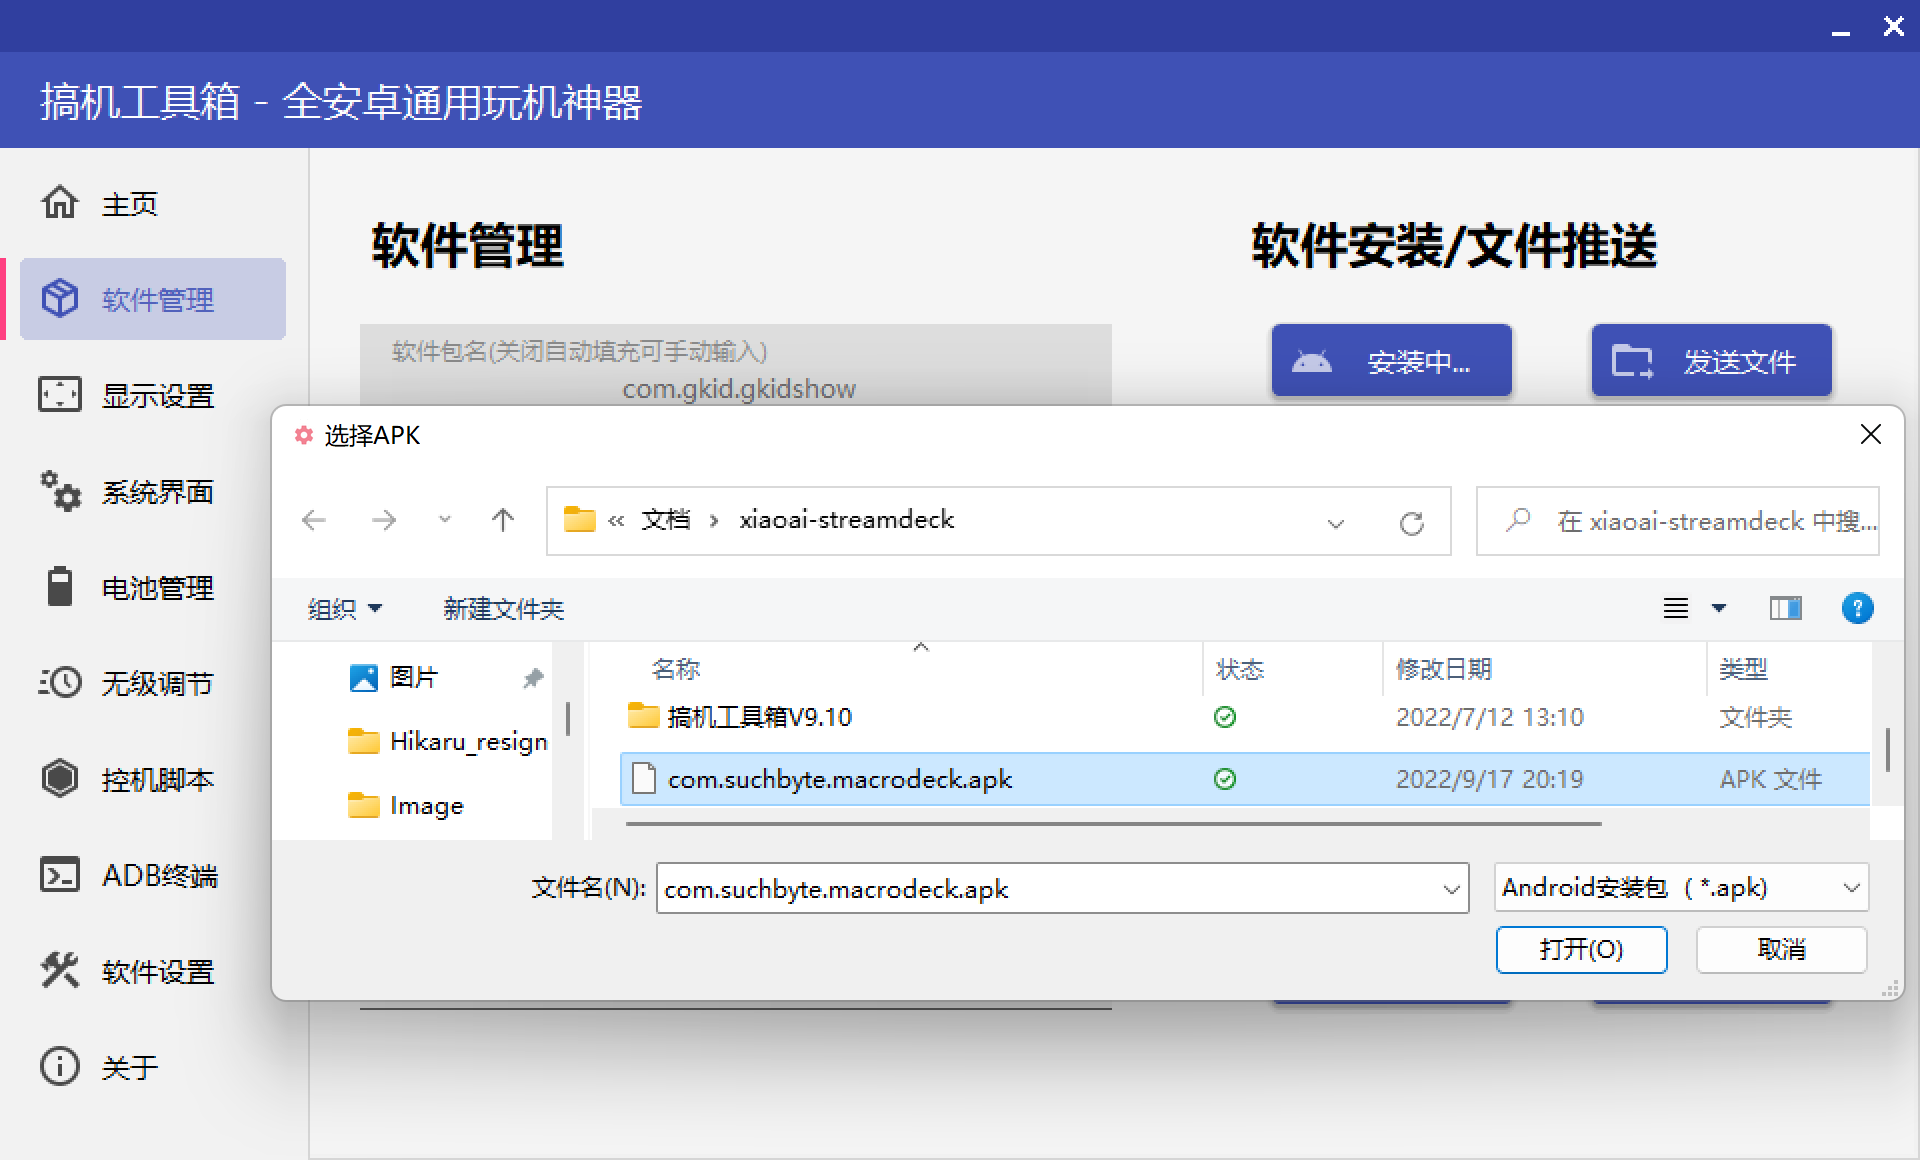Viewport: 1920px width, 1160px height.
Task: Click 取消 to cancel the dialog
Action: click(x=1781, y=949)
